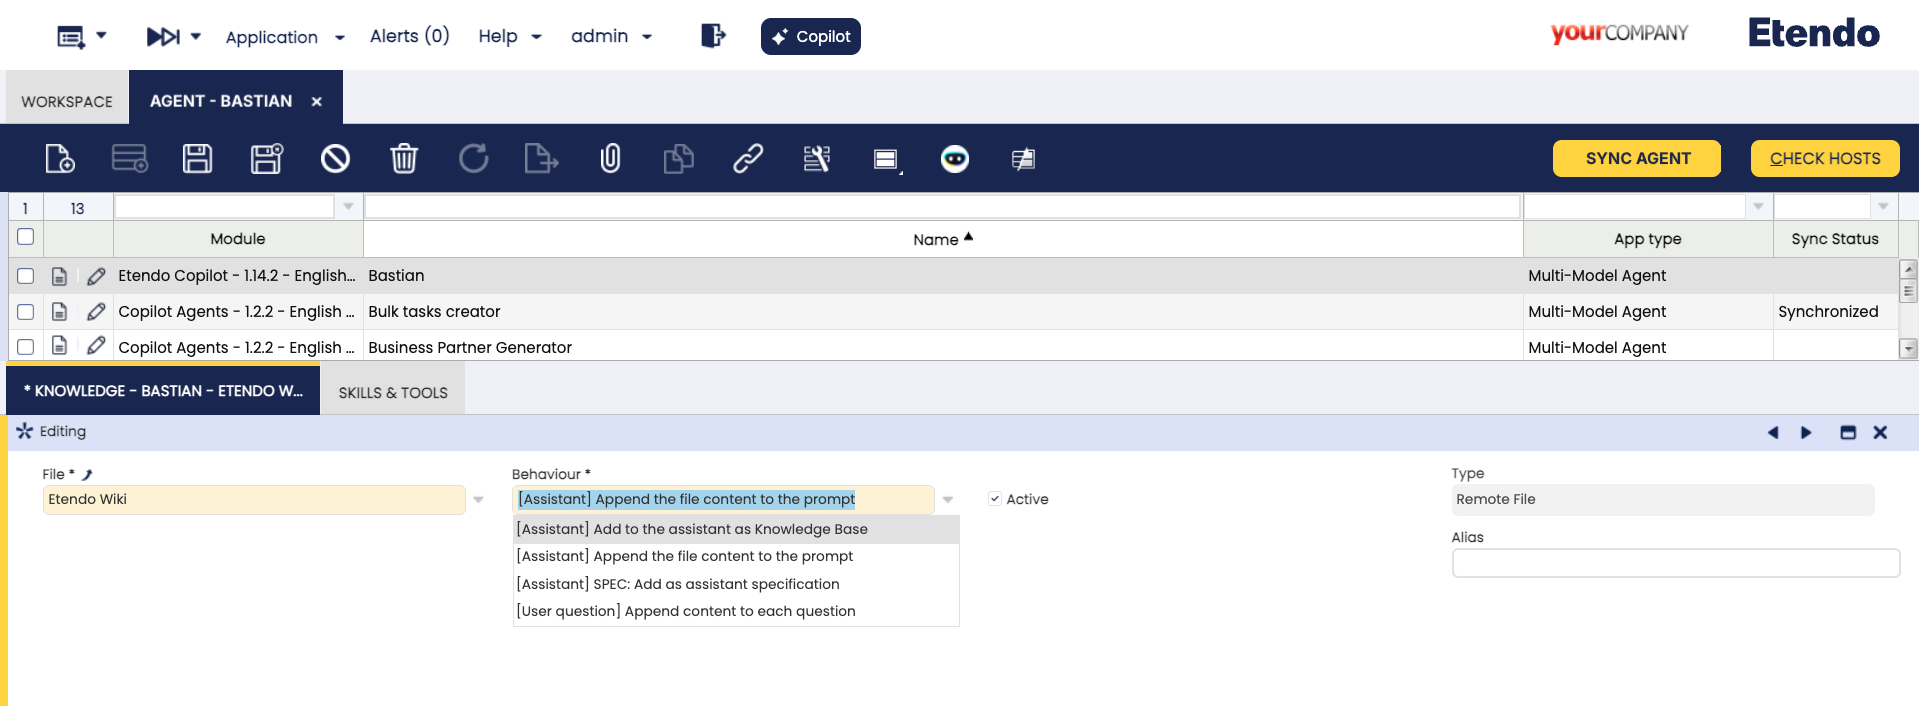Open form view for Bastian row
Viewport: 1919px width, 706px height.
(60, 276)
